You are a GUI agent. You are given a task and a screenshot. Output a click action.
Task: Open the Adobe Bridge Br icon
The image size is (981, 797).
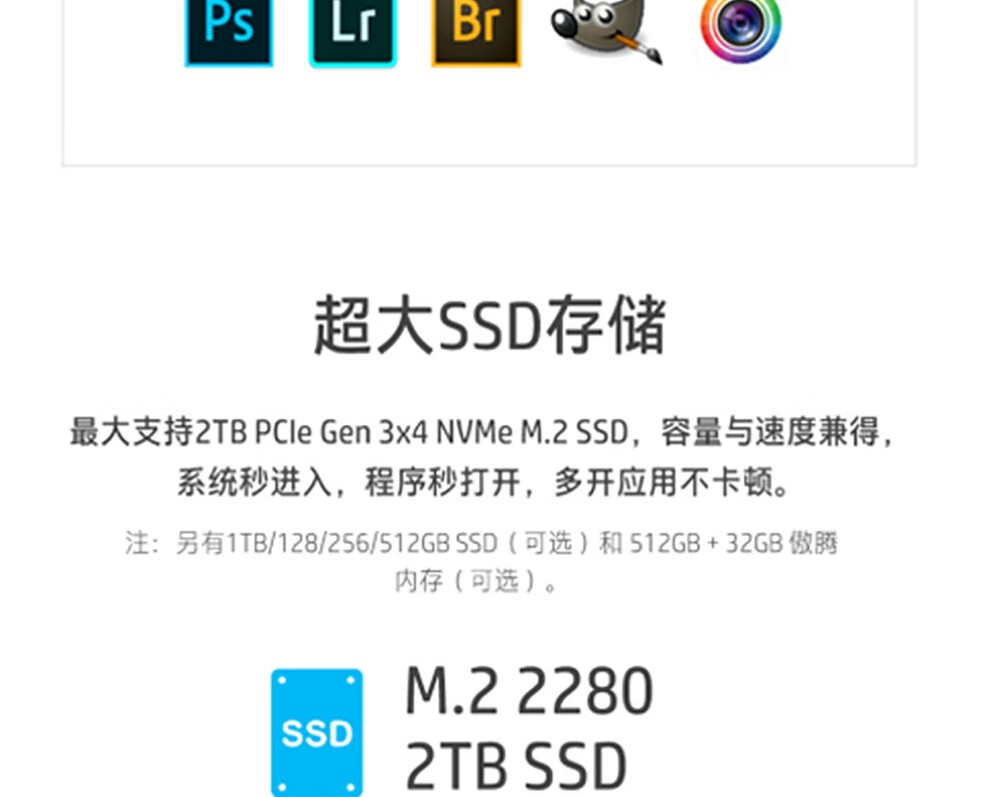coord(477,31)
